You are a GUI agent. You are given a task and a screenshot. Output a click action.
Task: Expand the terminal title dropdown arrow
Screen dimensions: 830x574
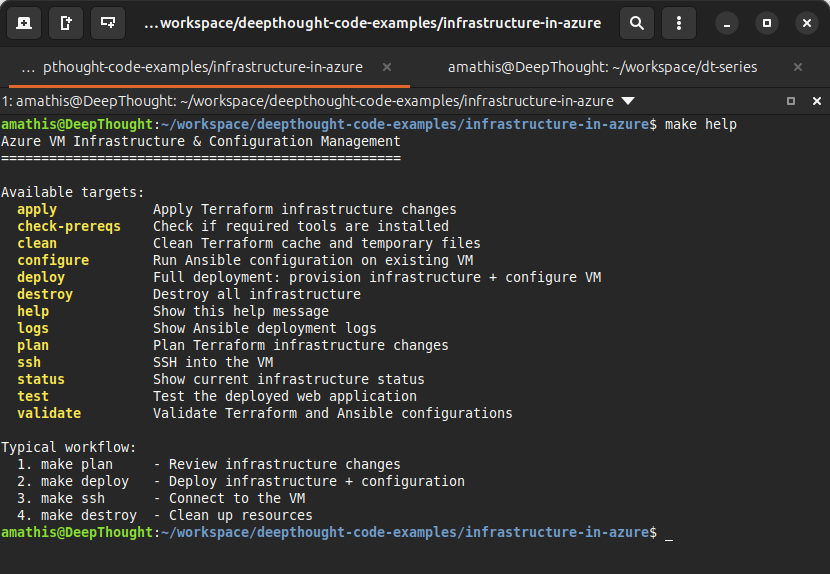(x=628, y=101)
